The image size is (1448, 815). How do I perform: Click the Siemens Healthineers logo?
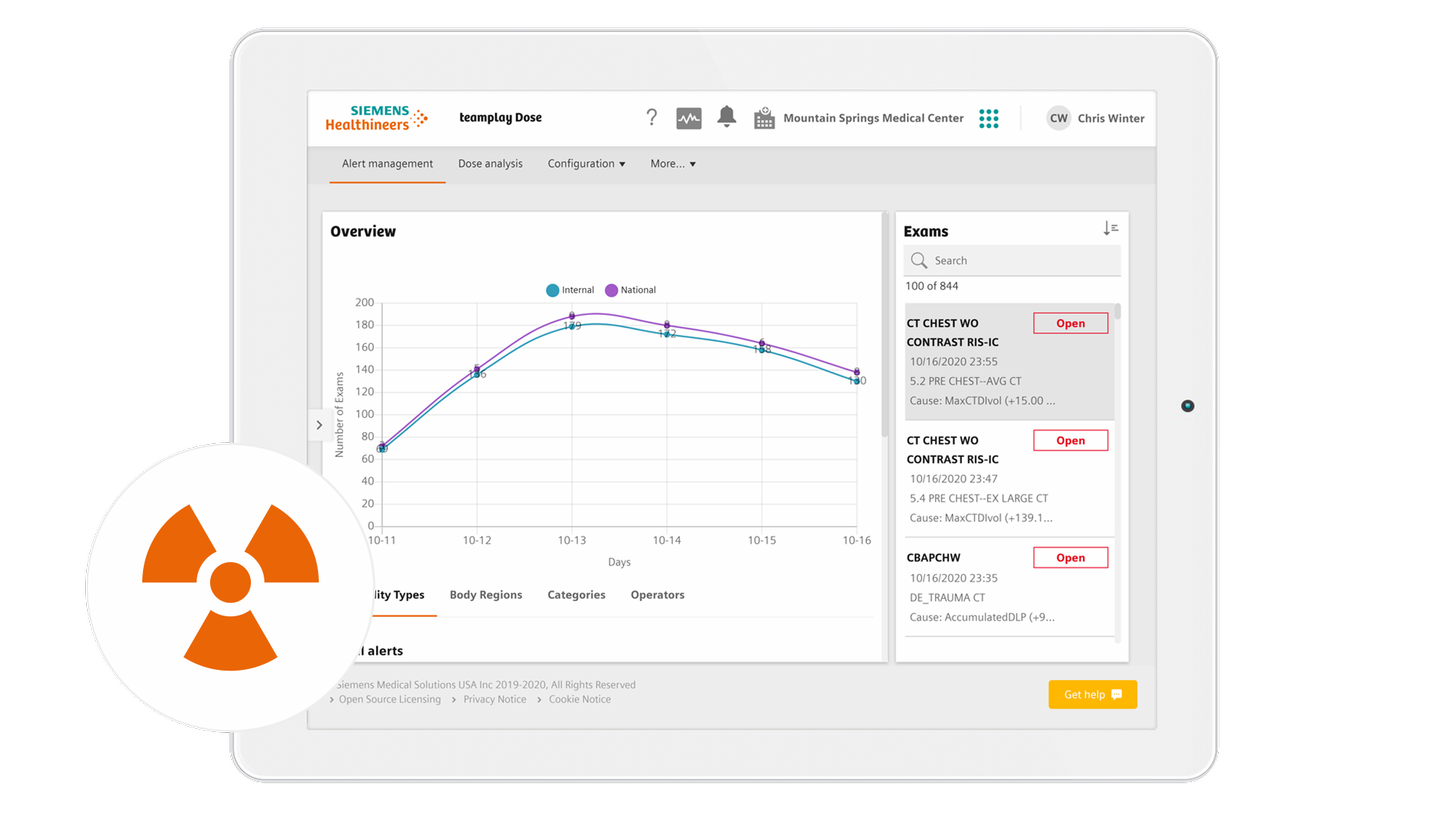[376, 117]
